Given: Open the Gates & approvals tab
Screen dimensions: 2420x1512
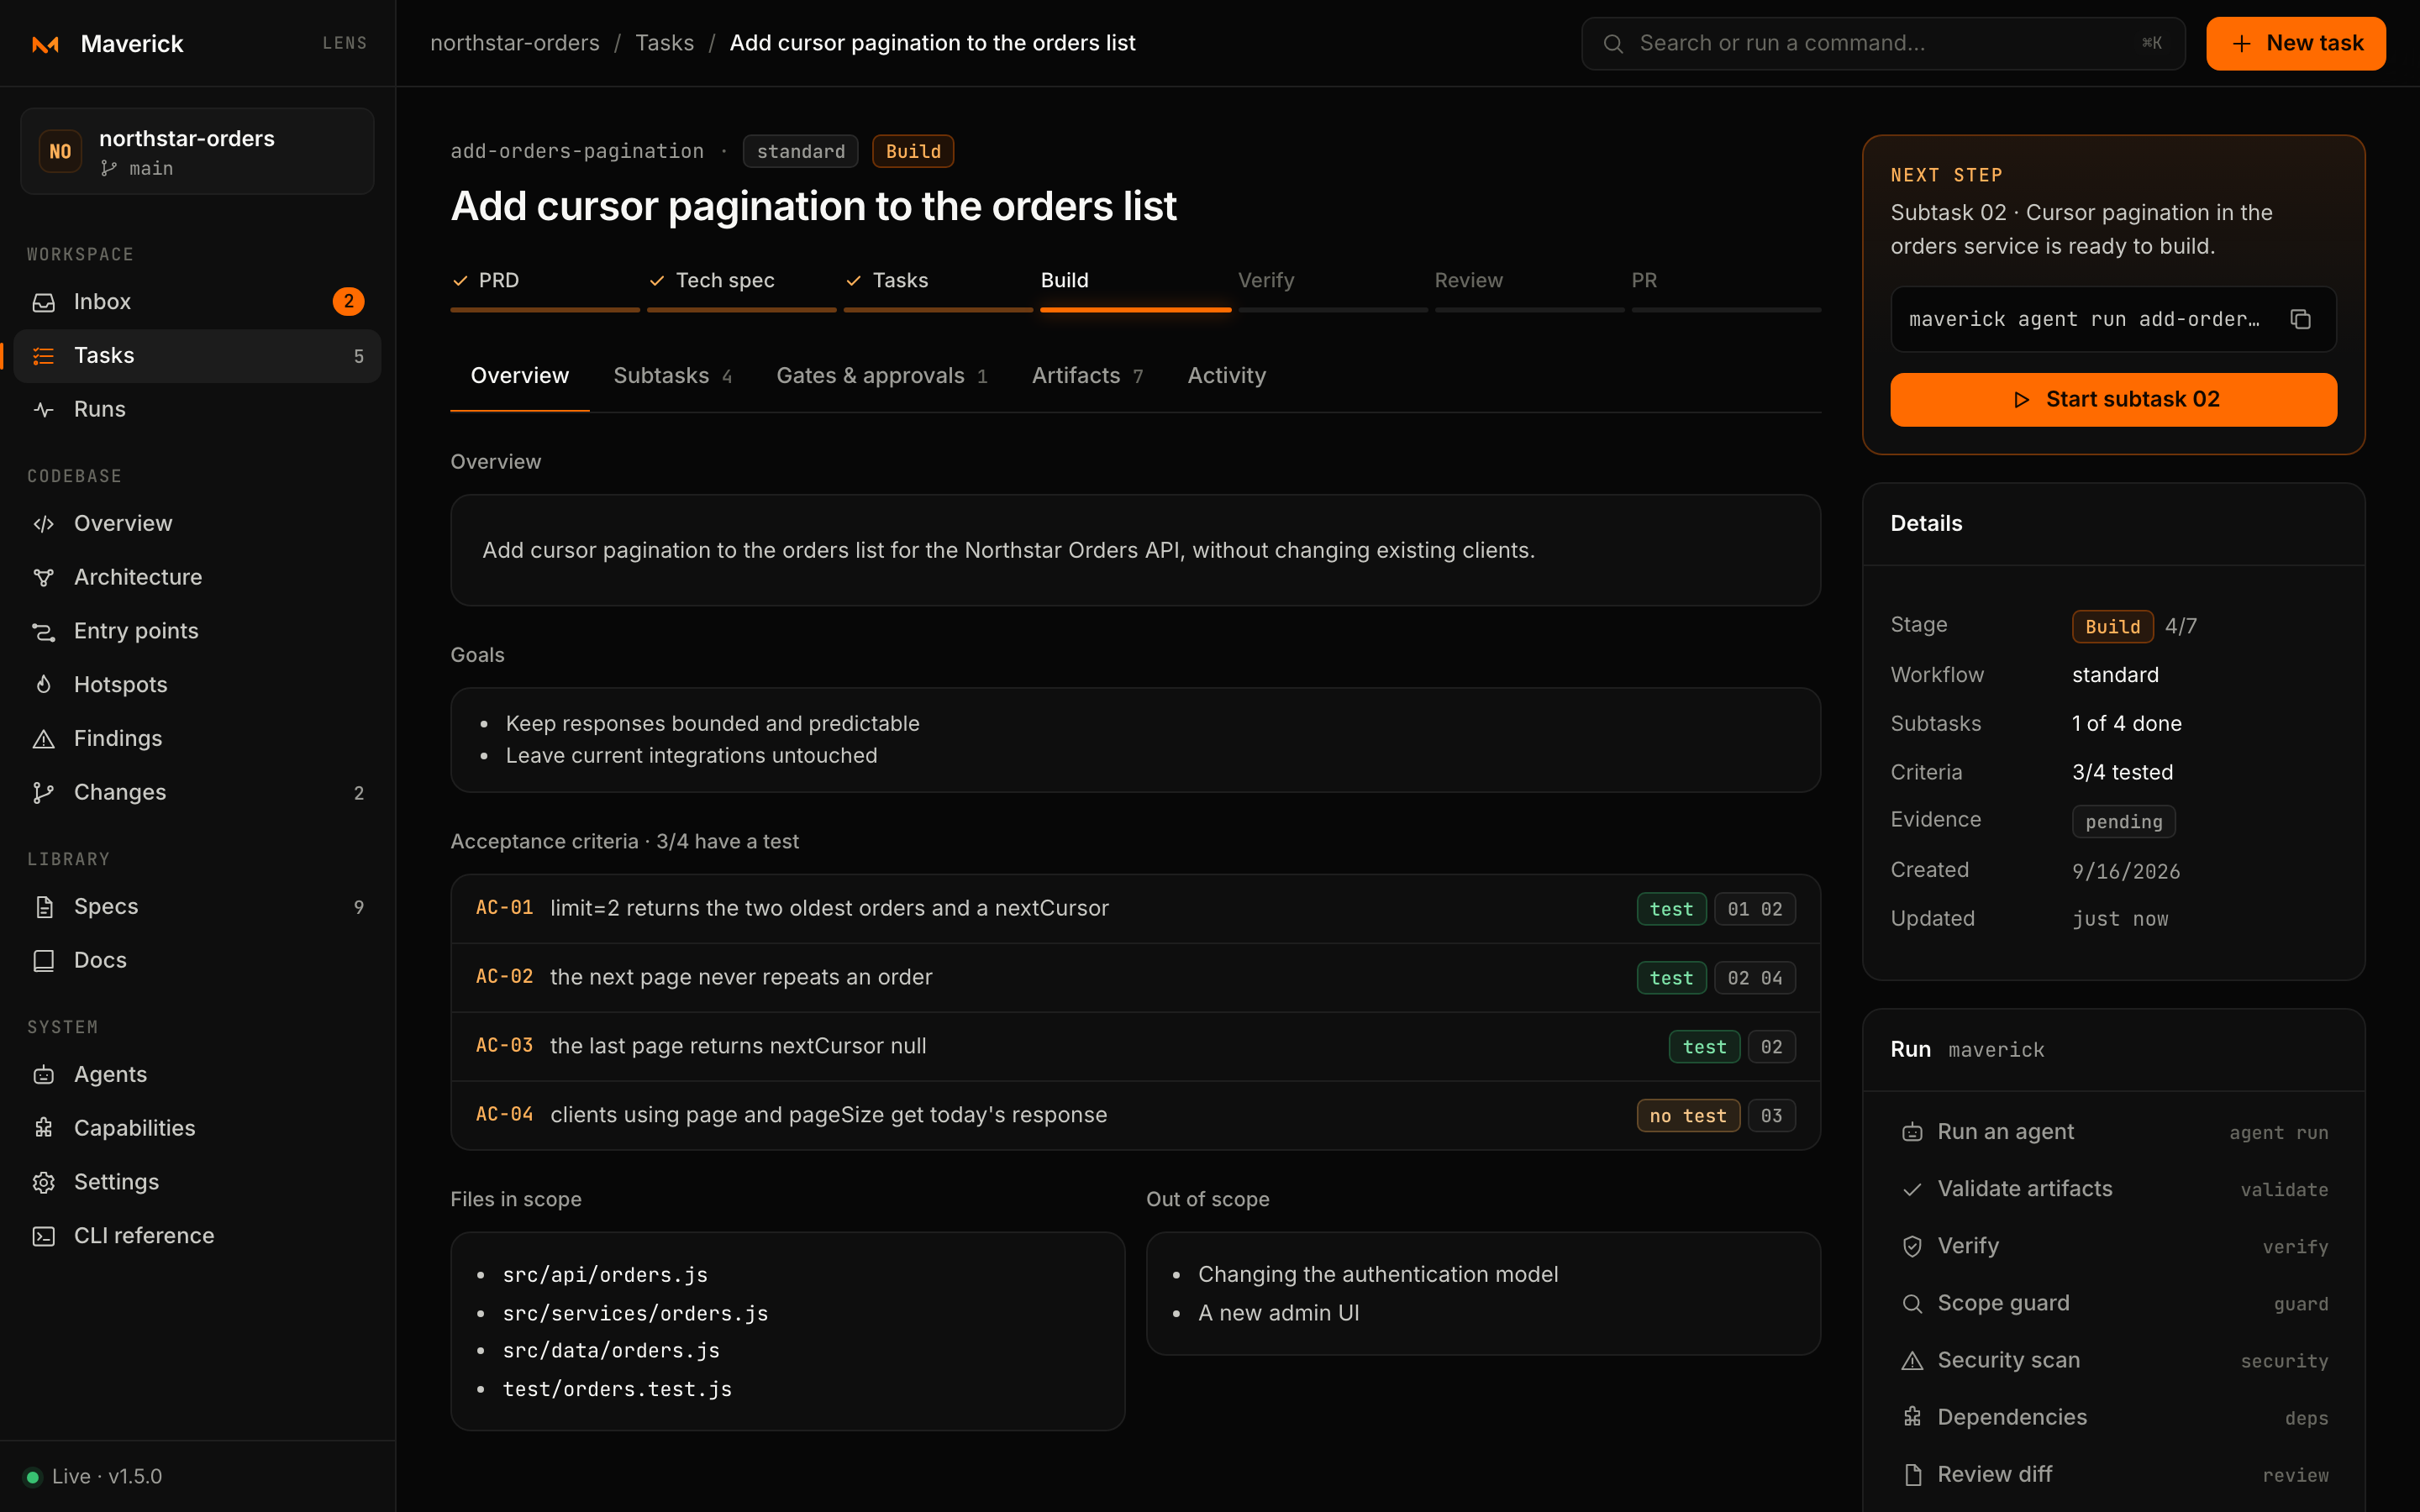Looking at the screenshot, I should pyautogui.click(x=881, y=376).
